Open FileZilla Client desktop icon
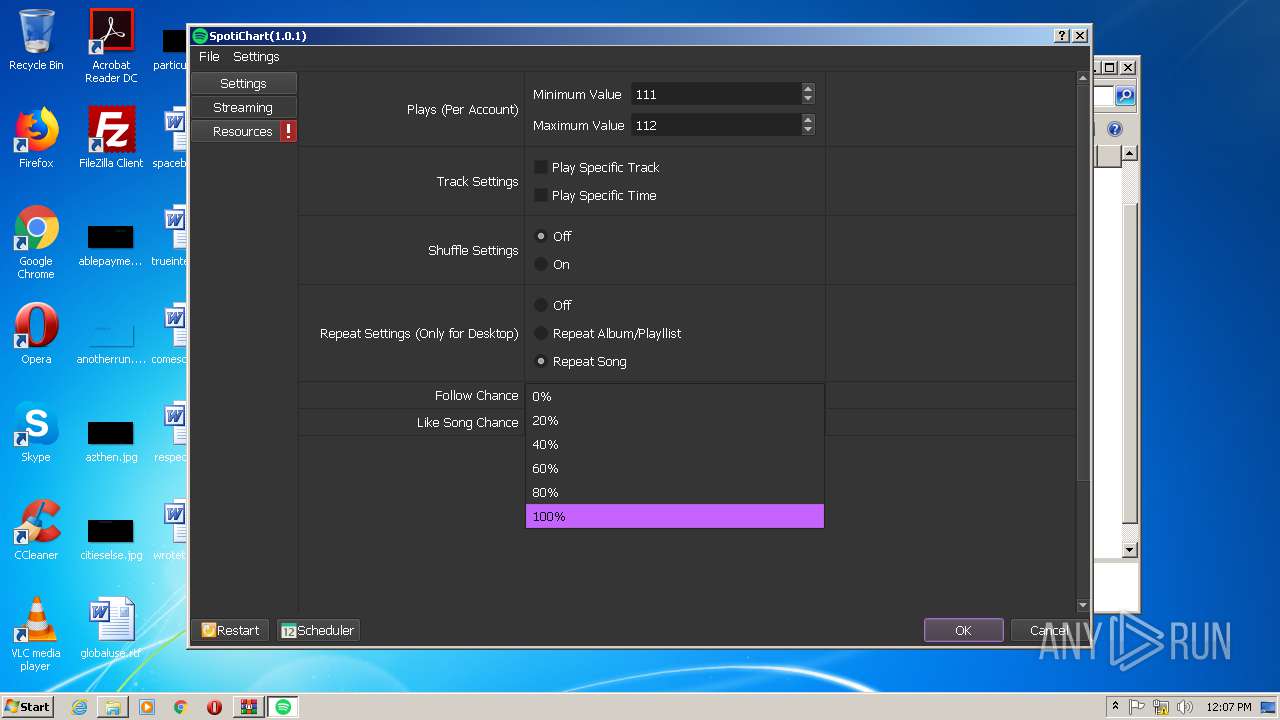Viewport: 1280px width, 720px height. 111,138
